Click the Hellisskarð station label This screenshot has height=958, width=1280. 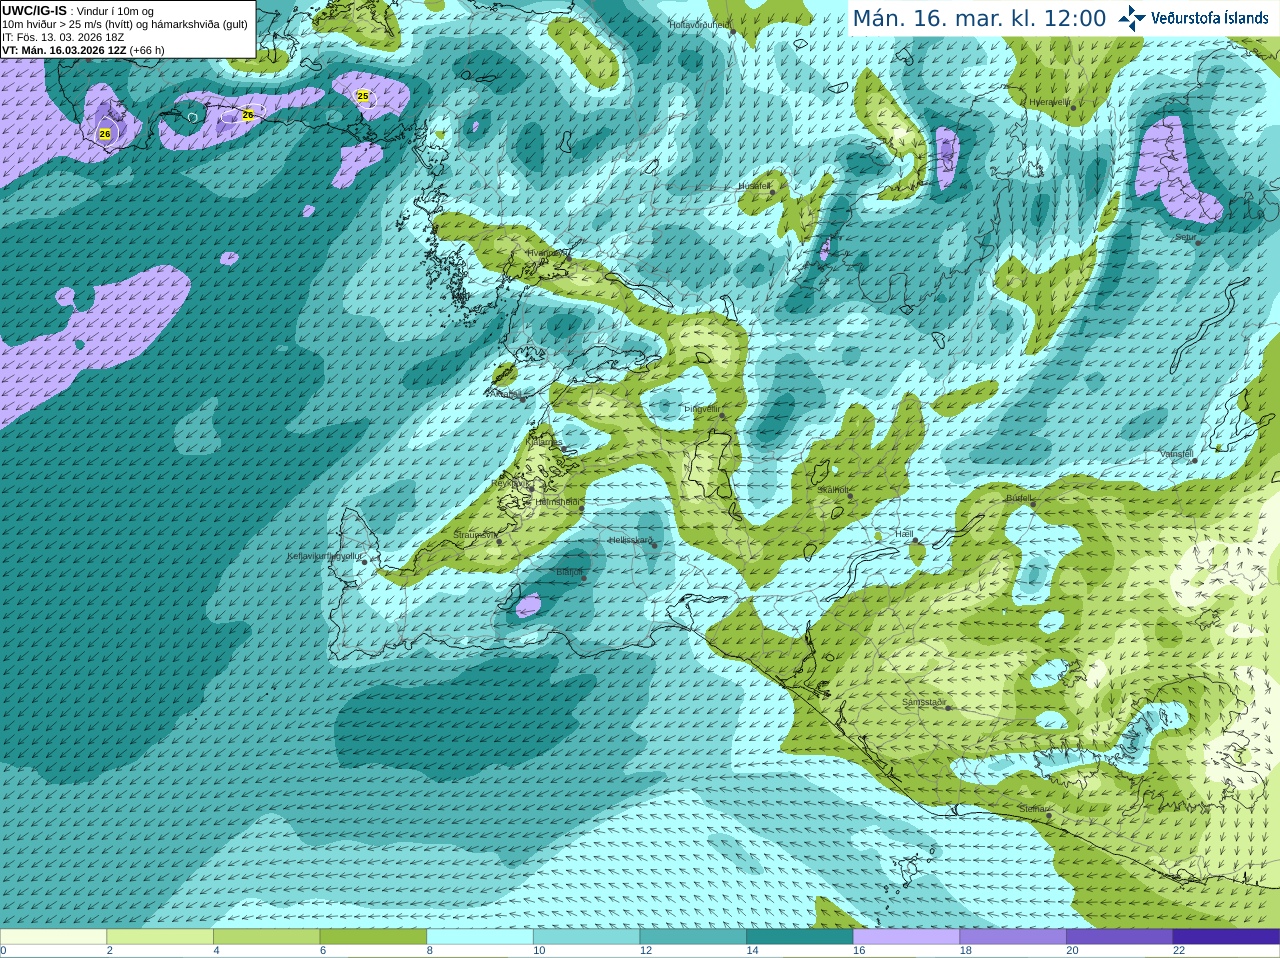click(x=630, y=540)
